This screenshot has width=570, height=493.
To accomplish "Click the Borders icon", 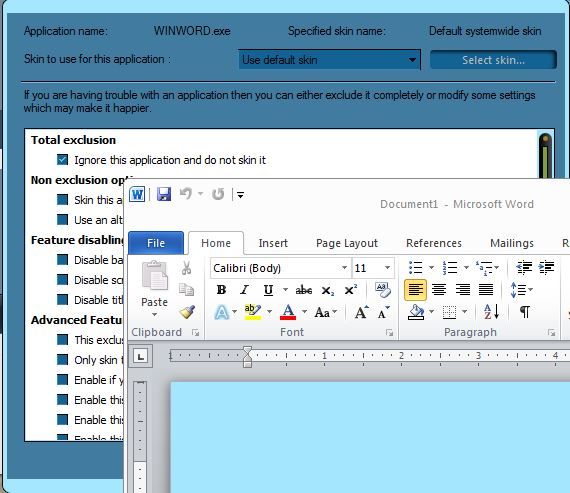I will point(449,312).
